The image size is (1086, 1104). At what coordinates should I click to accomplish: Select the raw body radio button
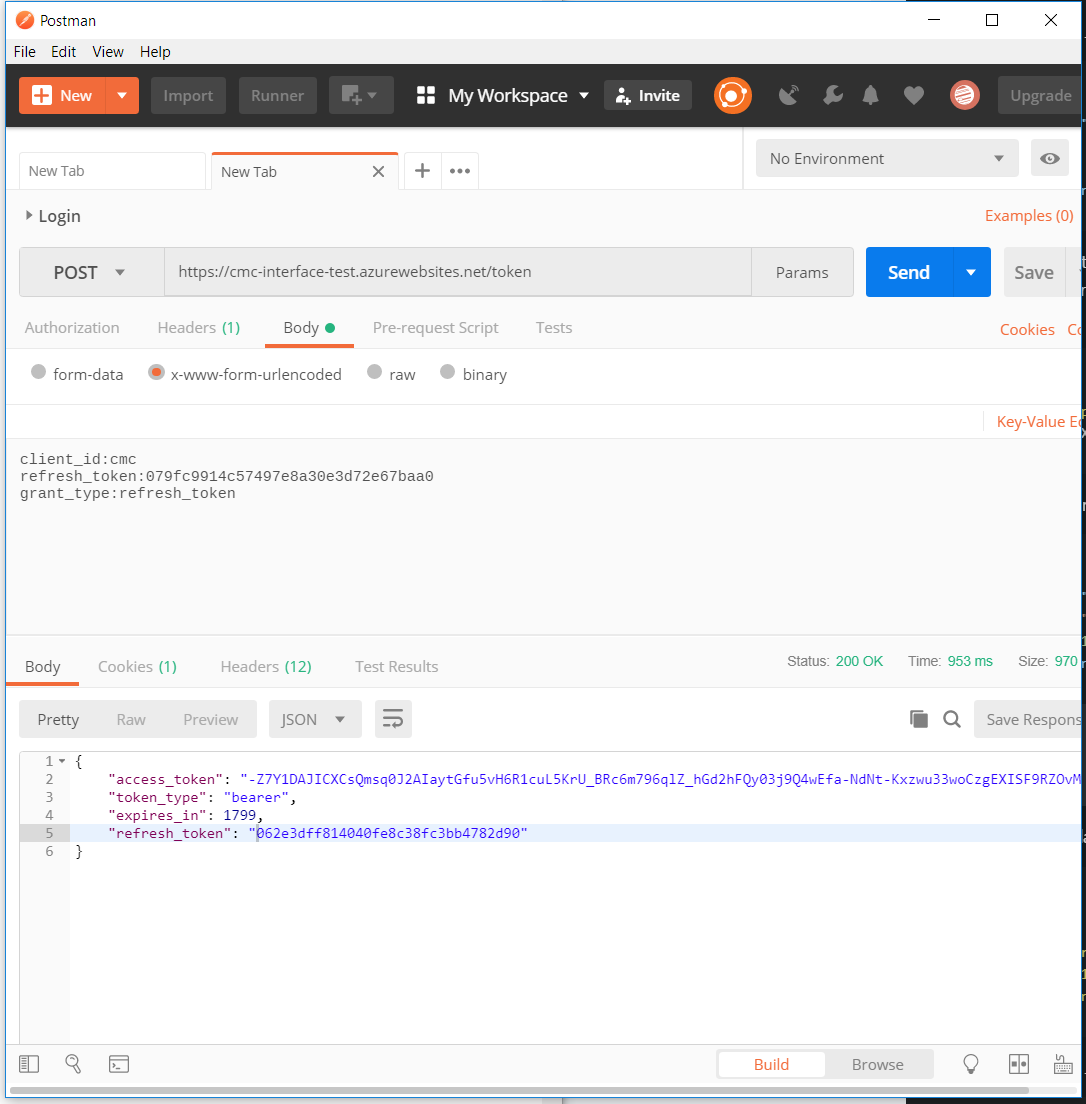click(x=375, y=373)
